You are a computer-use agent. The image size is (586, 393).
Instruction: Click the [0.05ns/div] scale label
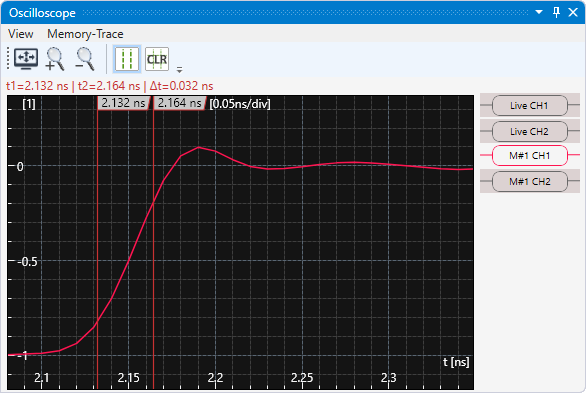[240, 103]
